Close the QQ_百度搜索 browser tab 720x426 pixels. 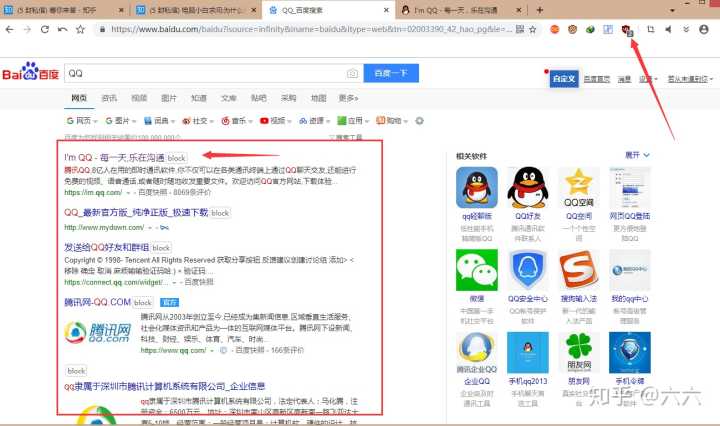386,10
